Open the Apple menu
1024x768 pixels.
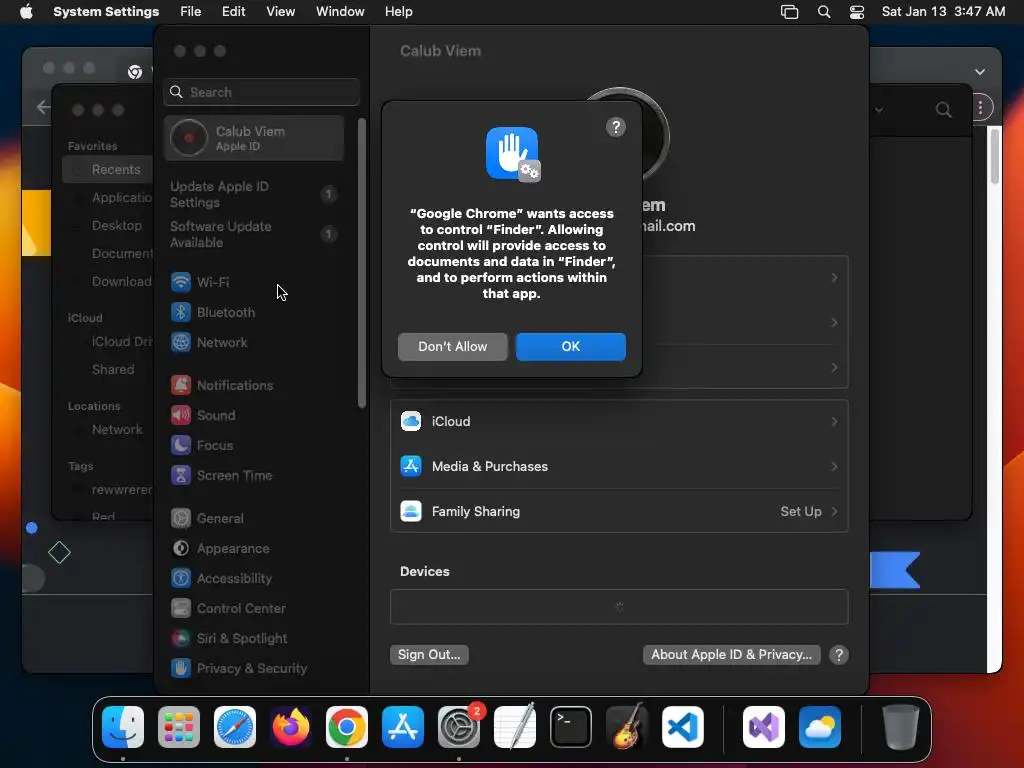tap(26, 12)
